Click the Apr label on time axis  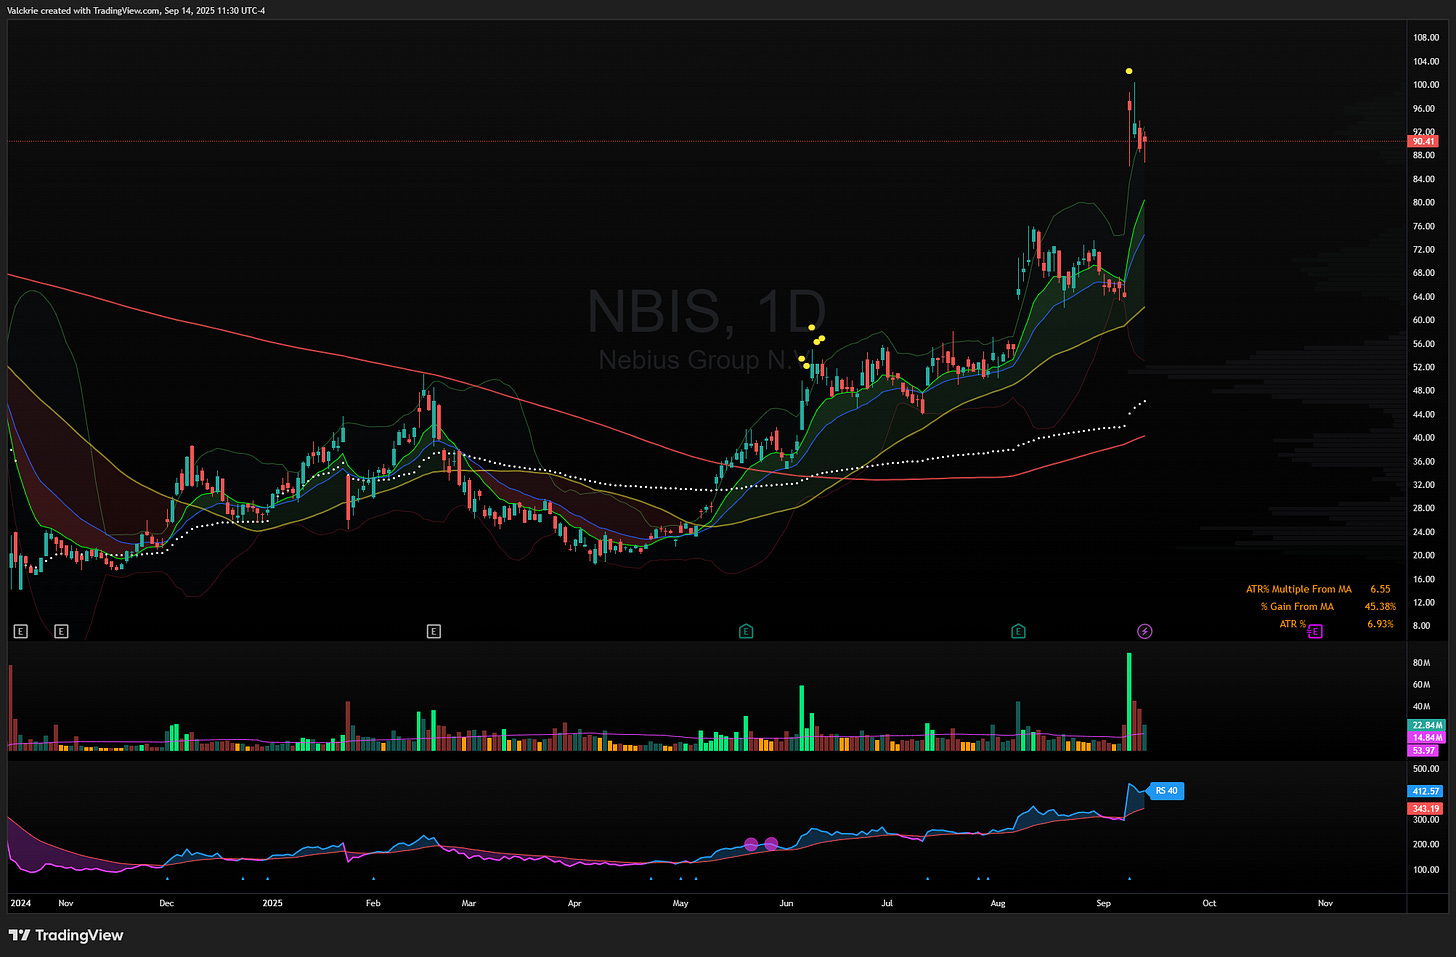tap(574, 903)
